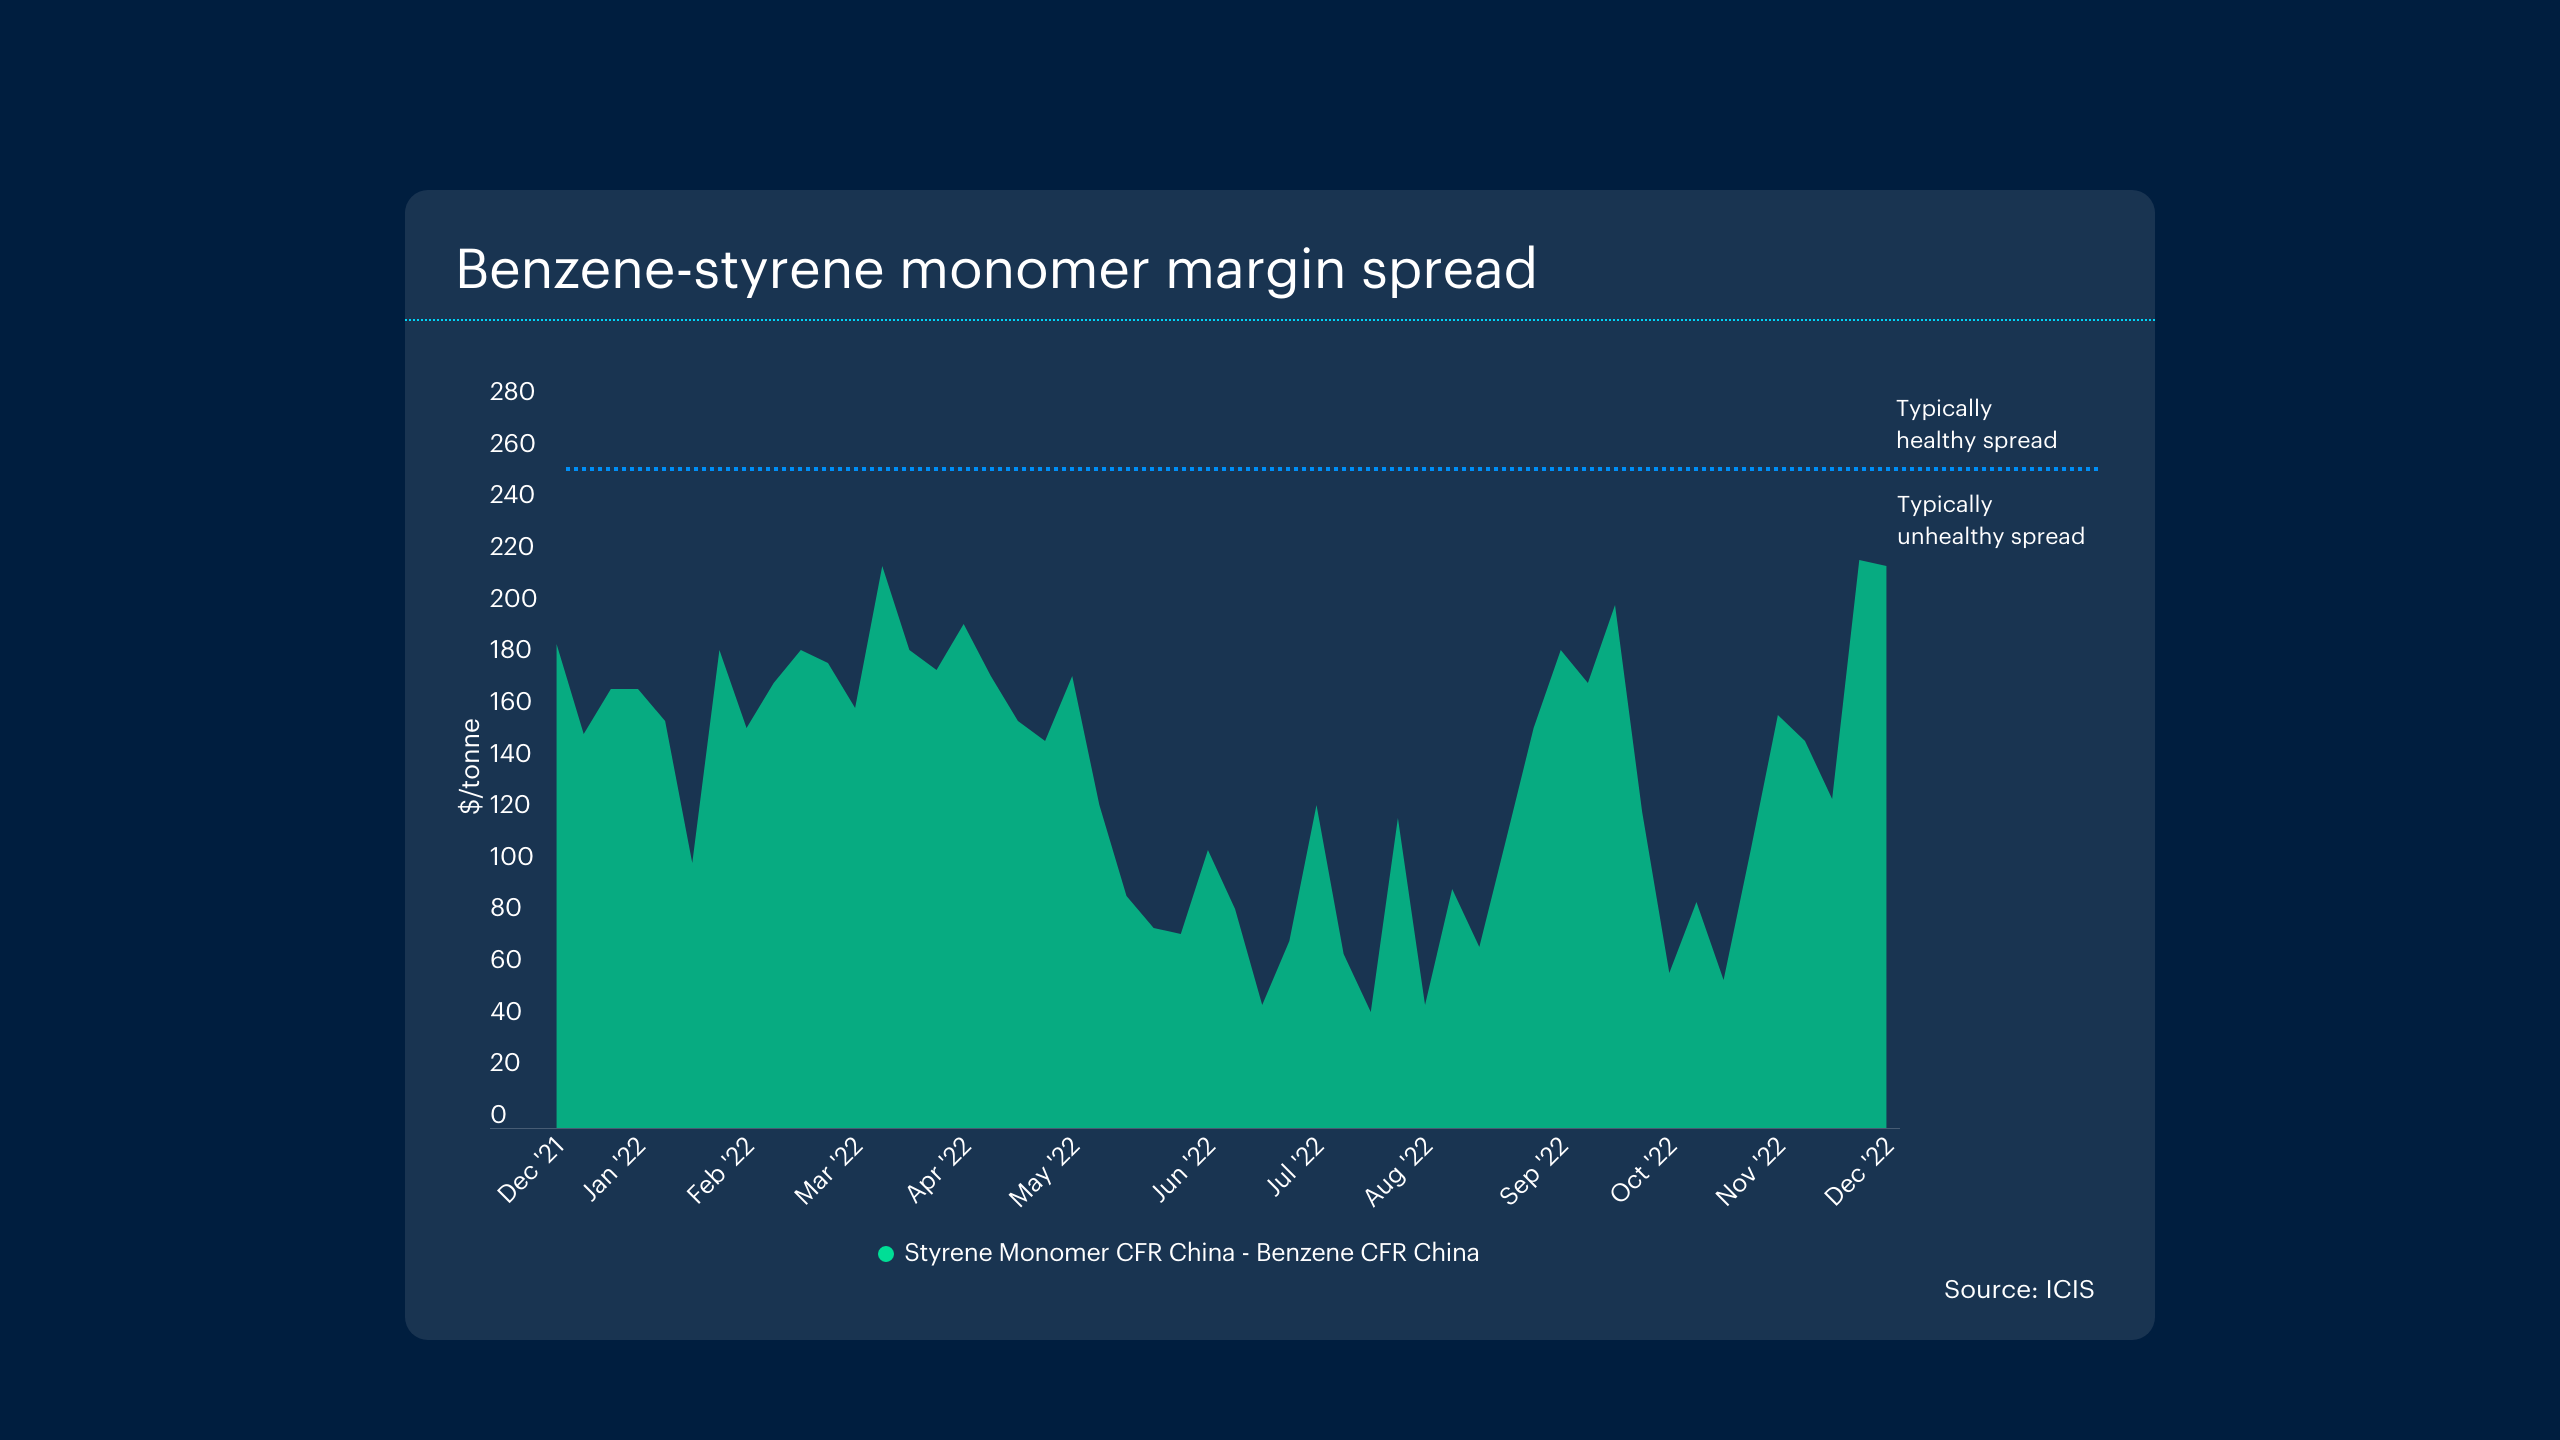Click the 280 y-axis value

point(512,391)
